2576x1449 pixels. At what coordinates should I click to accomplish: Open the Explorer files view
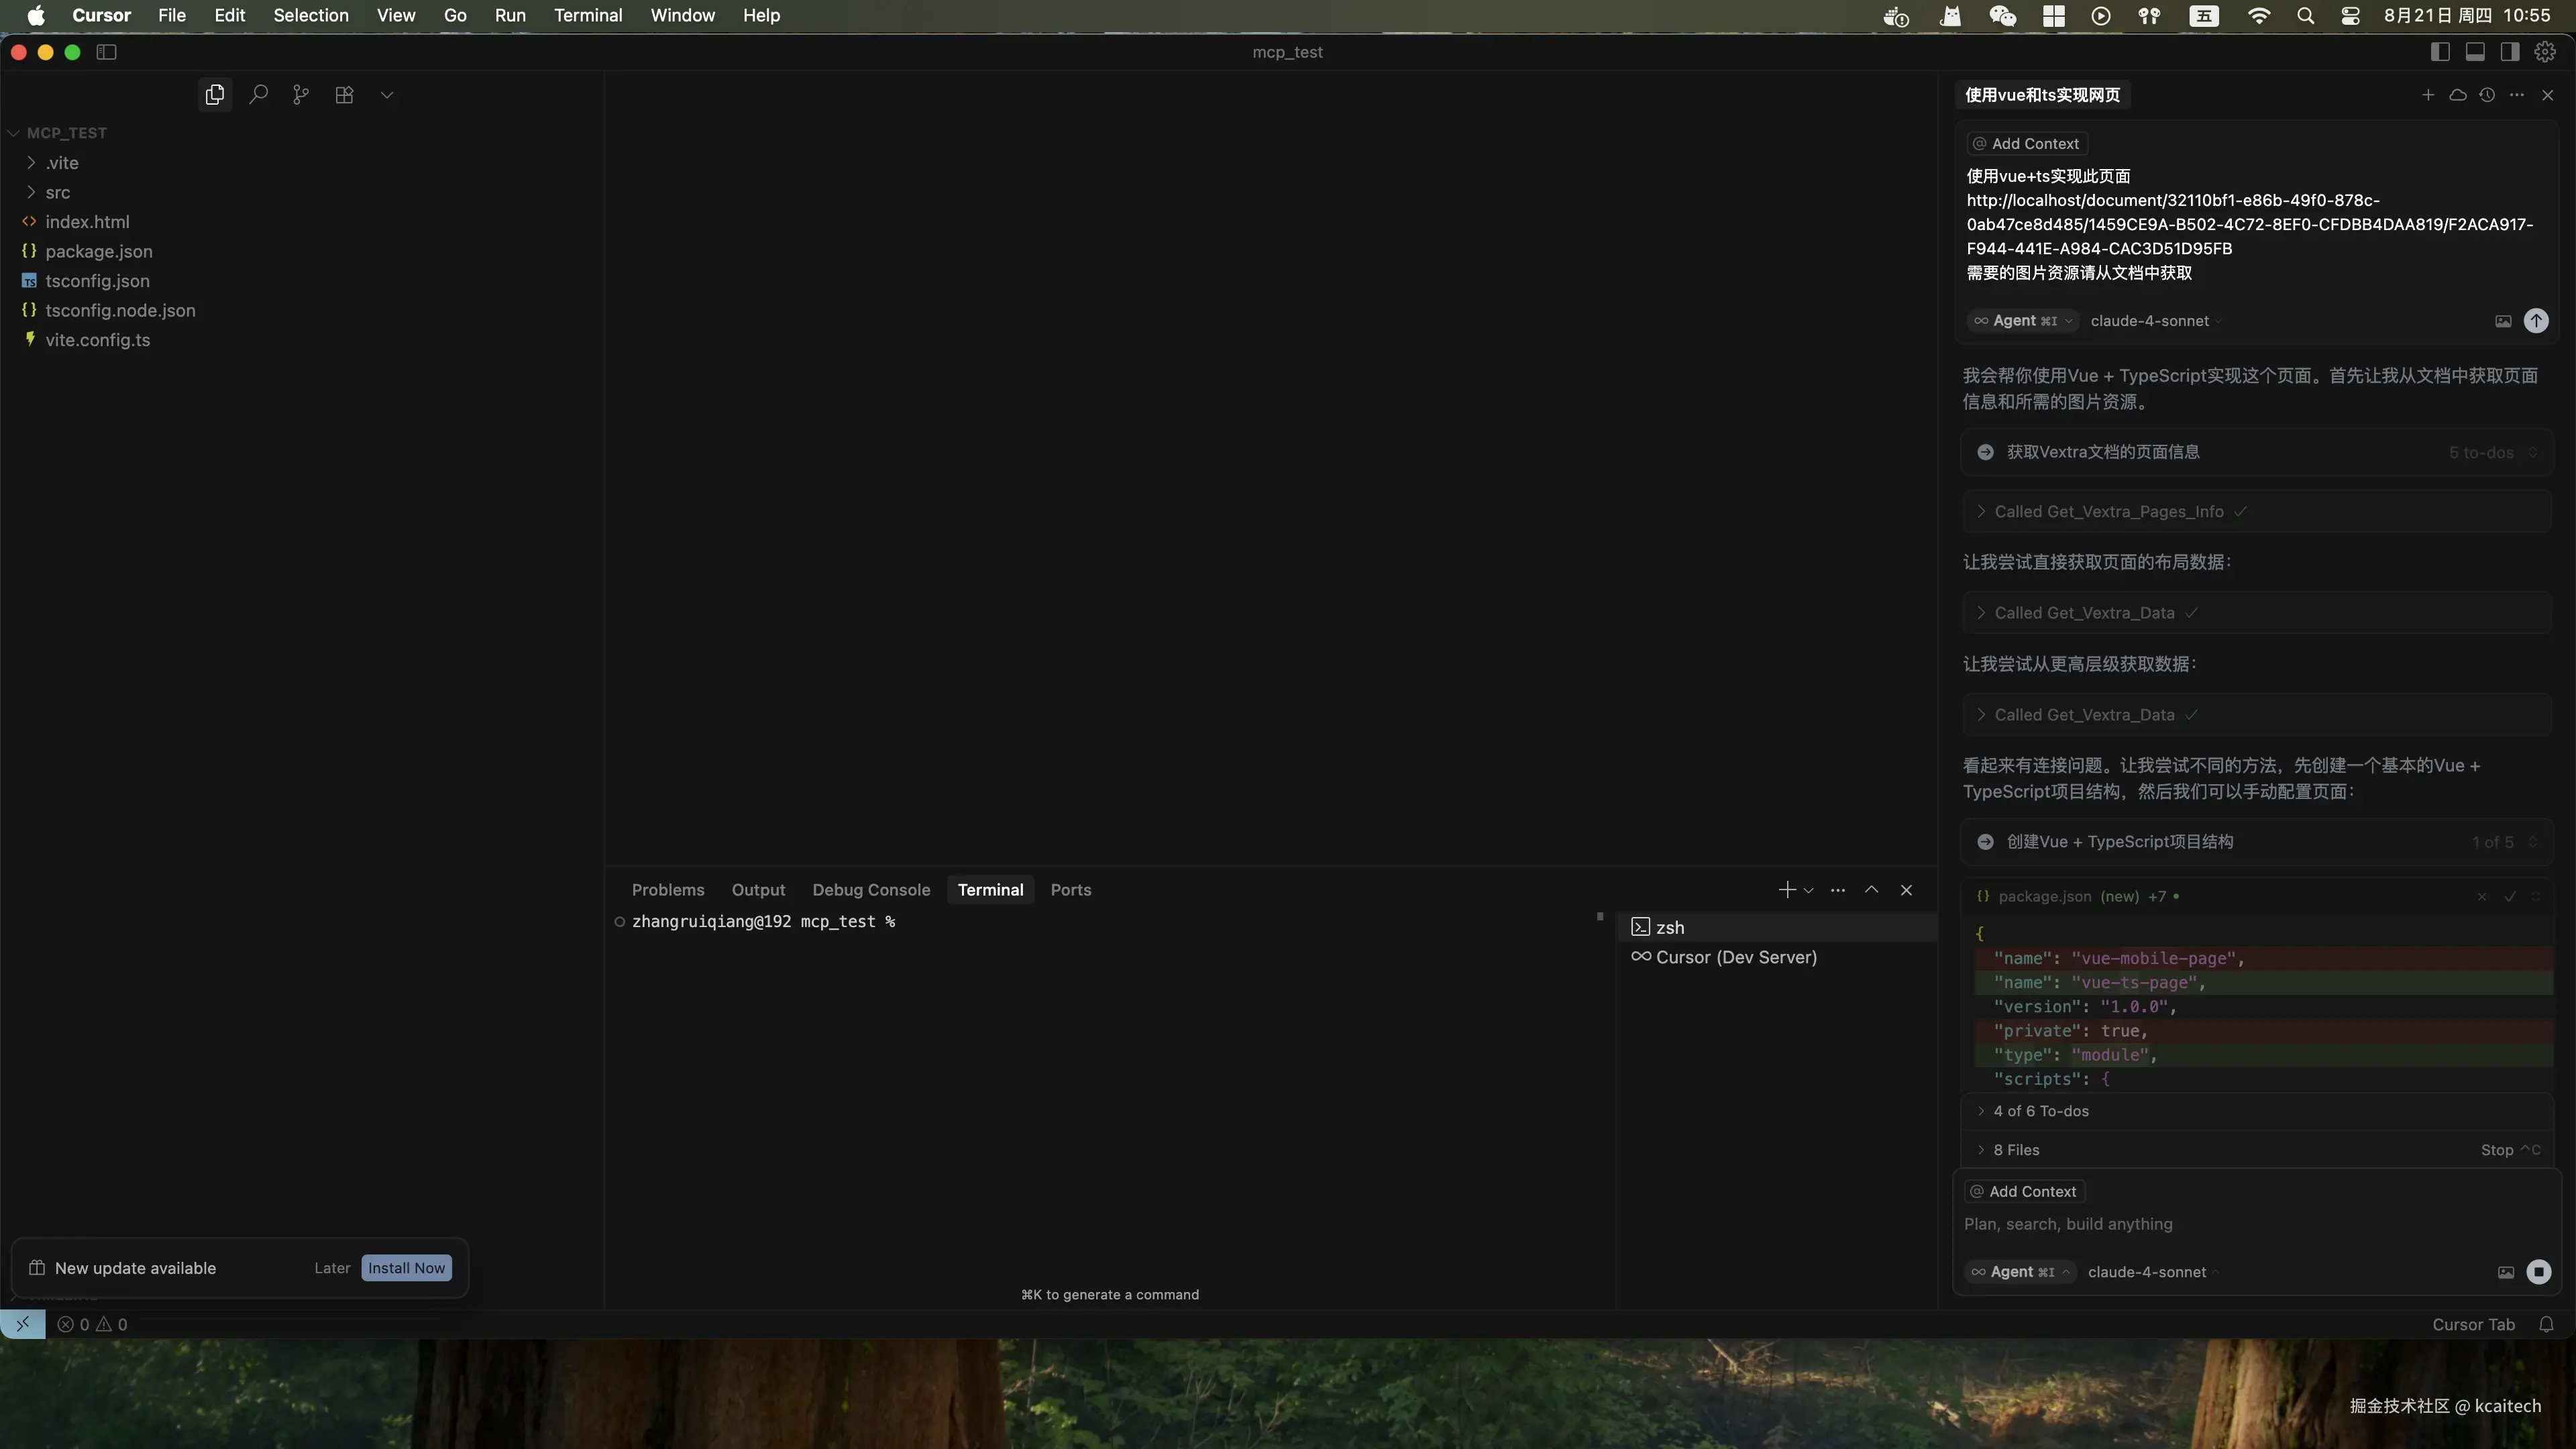tap(214, 94)
